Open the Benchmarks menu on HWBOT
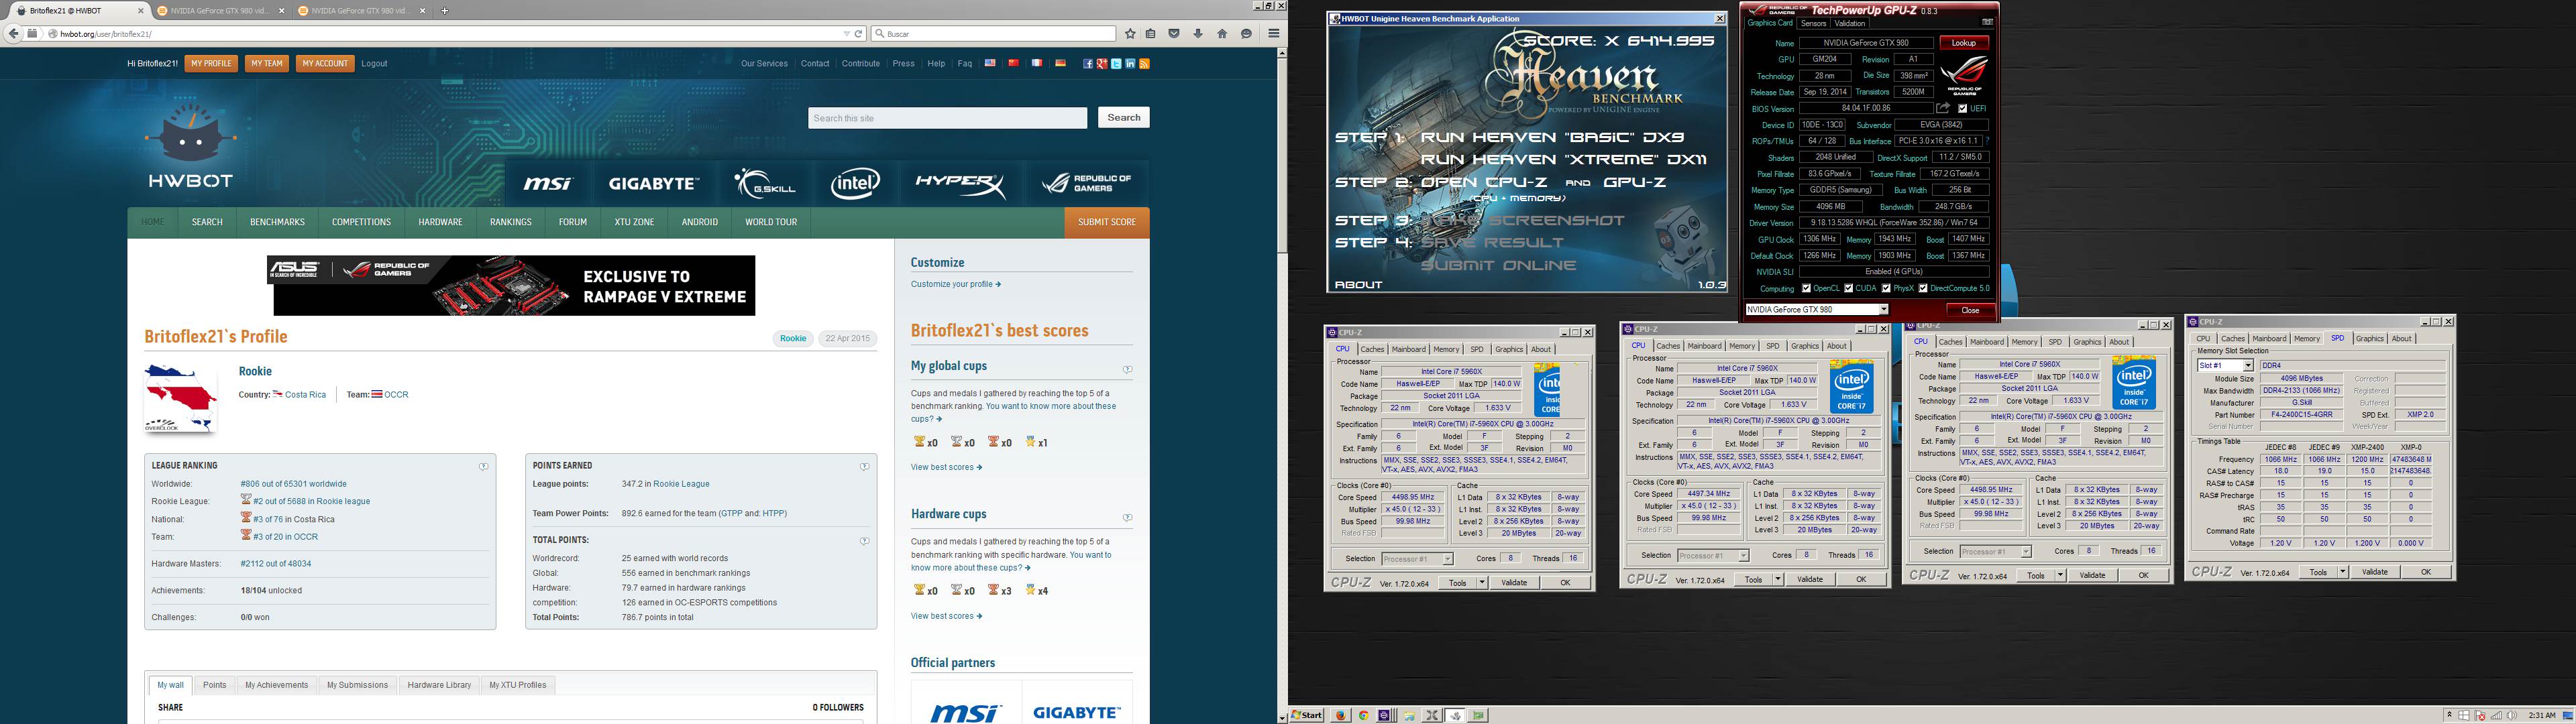2576x724 pixels. pyautogui.click(x=277, y=222)
